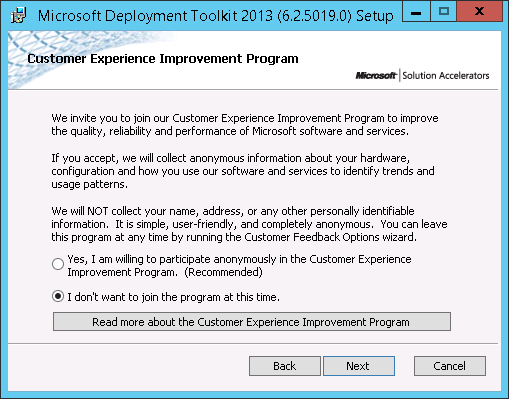This screenshot has height=399, width=509.
Task: Minimize the Setup window
Action: point(416,11)
